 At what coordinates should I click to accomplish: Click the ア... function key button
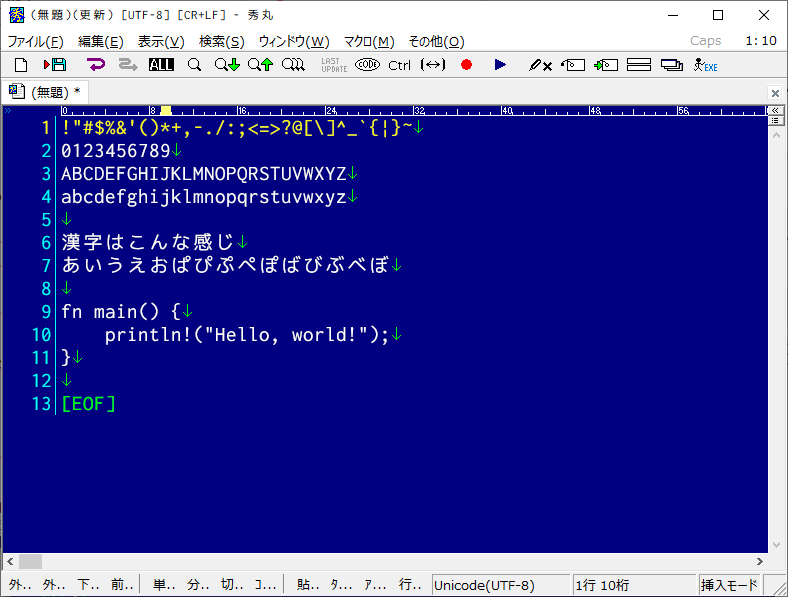pyautogui.click(x=375, y=584)
